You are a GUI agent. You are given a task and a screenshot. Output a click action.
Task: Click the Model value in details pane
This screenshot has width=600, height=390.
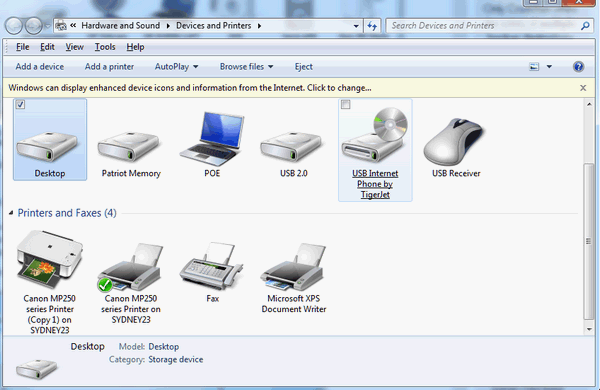163,346
